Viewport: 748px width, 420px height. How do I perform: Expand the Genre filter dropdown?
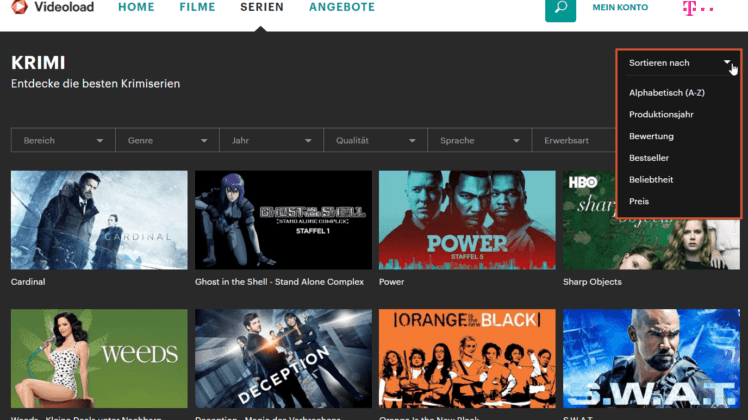pos(167,140)
